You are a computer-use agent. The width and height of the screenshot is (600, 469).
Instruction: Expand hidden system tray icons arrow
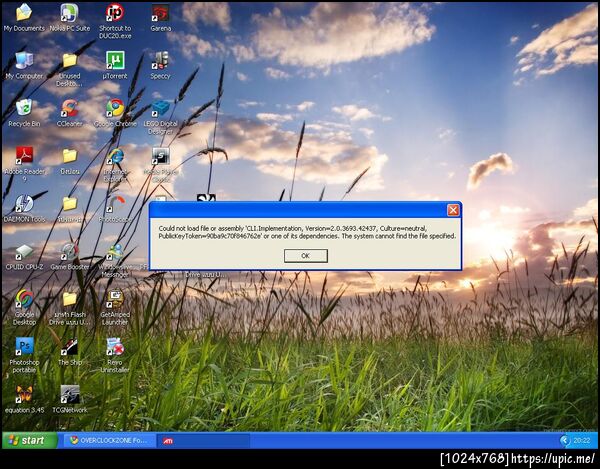point(564,441)
